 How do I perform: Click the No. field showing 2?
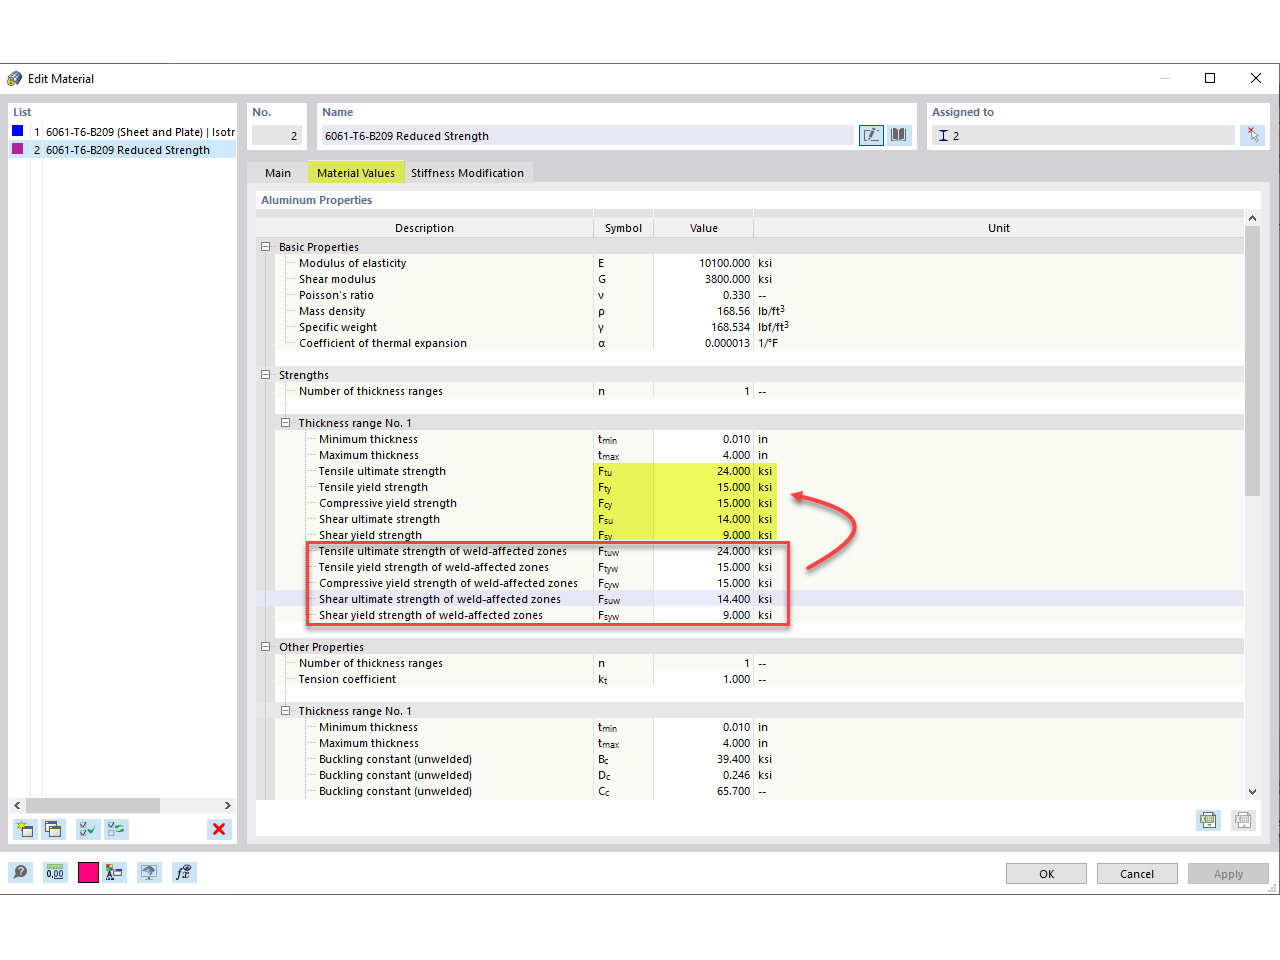[x=277, y=136]
